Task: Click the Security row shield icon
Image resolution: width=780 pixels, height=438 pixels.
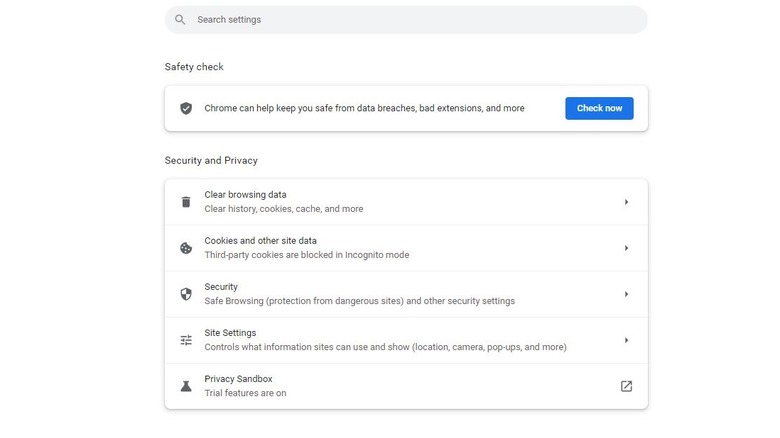Action: (x=186, y=294)
